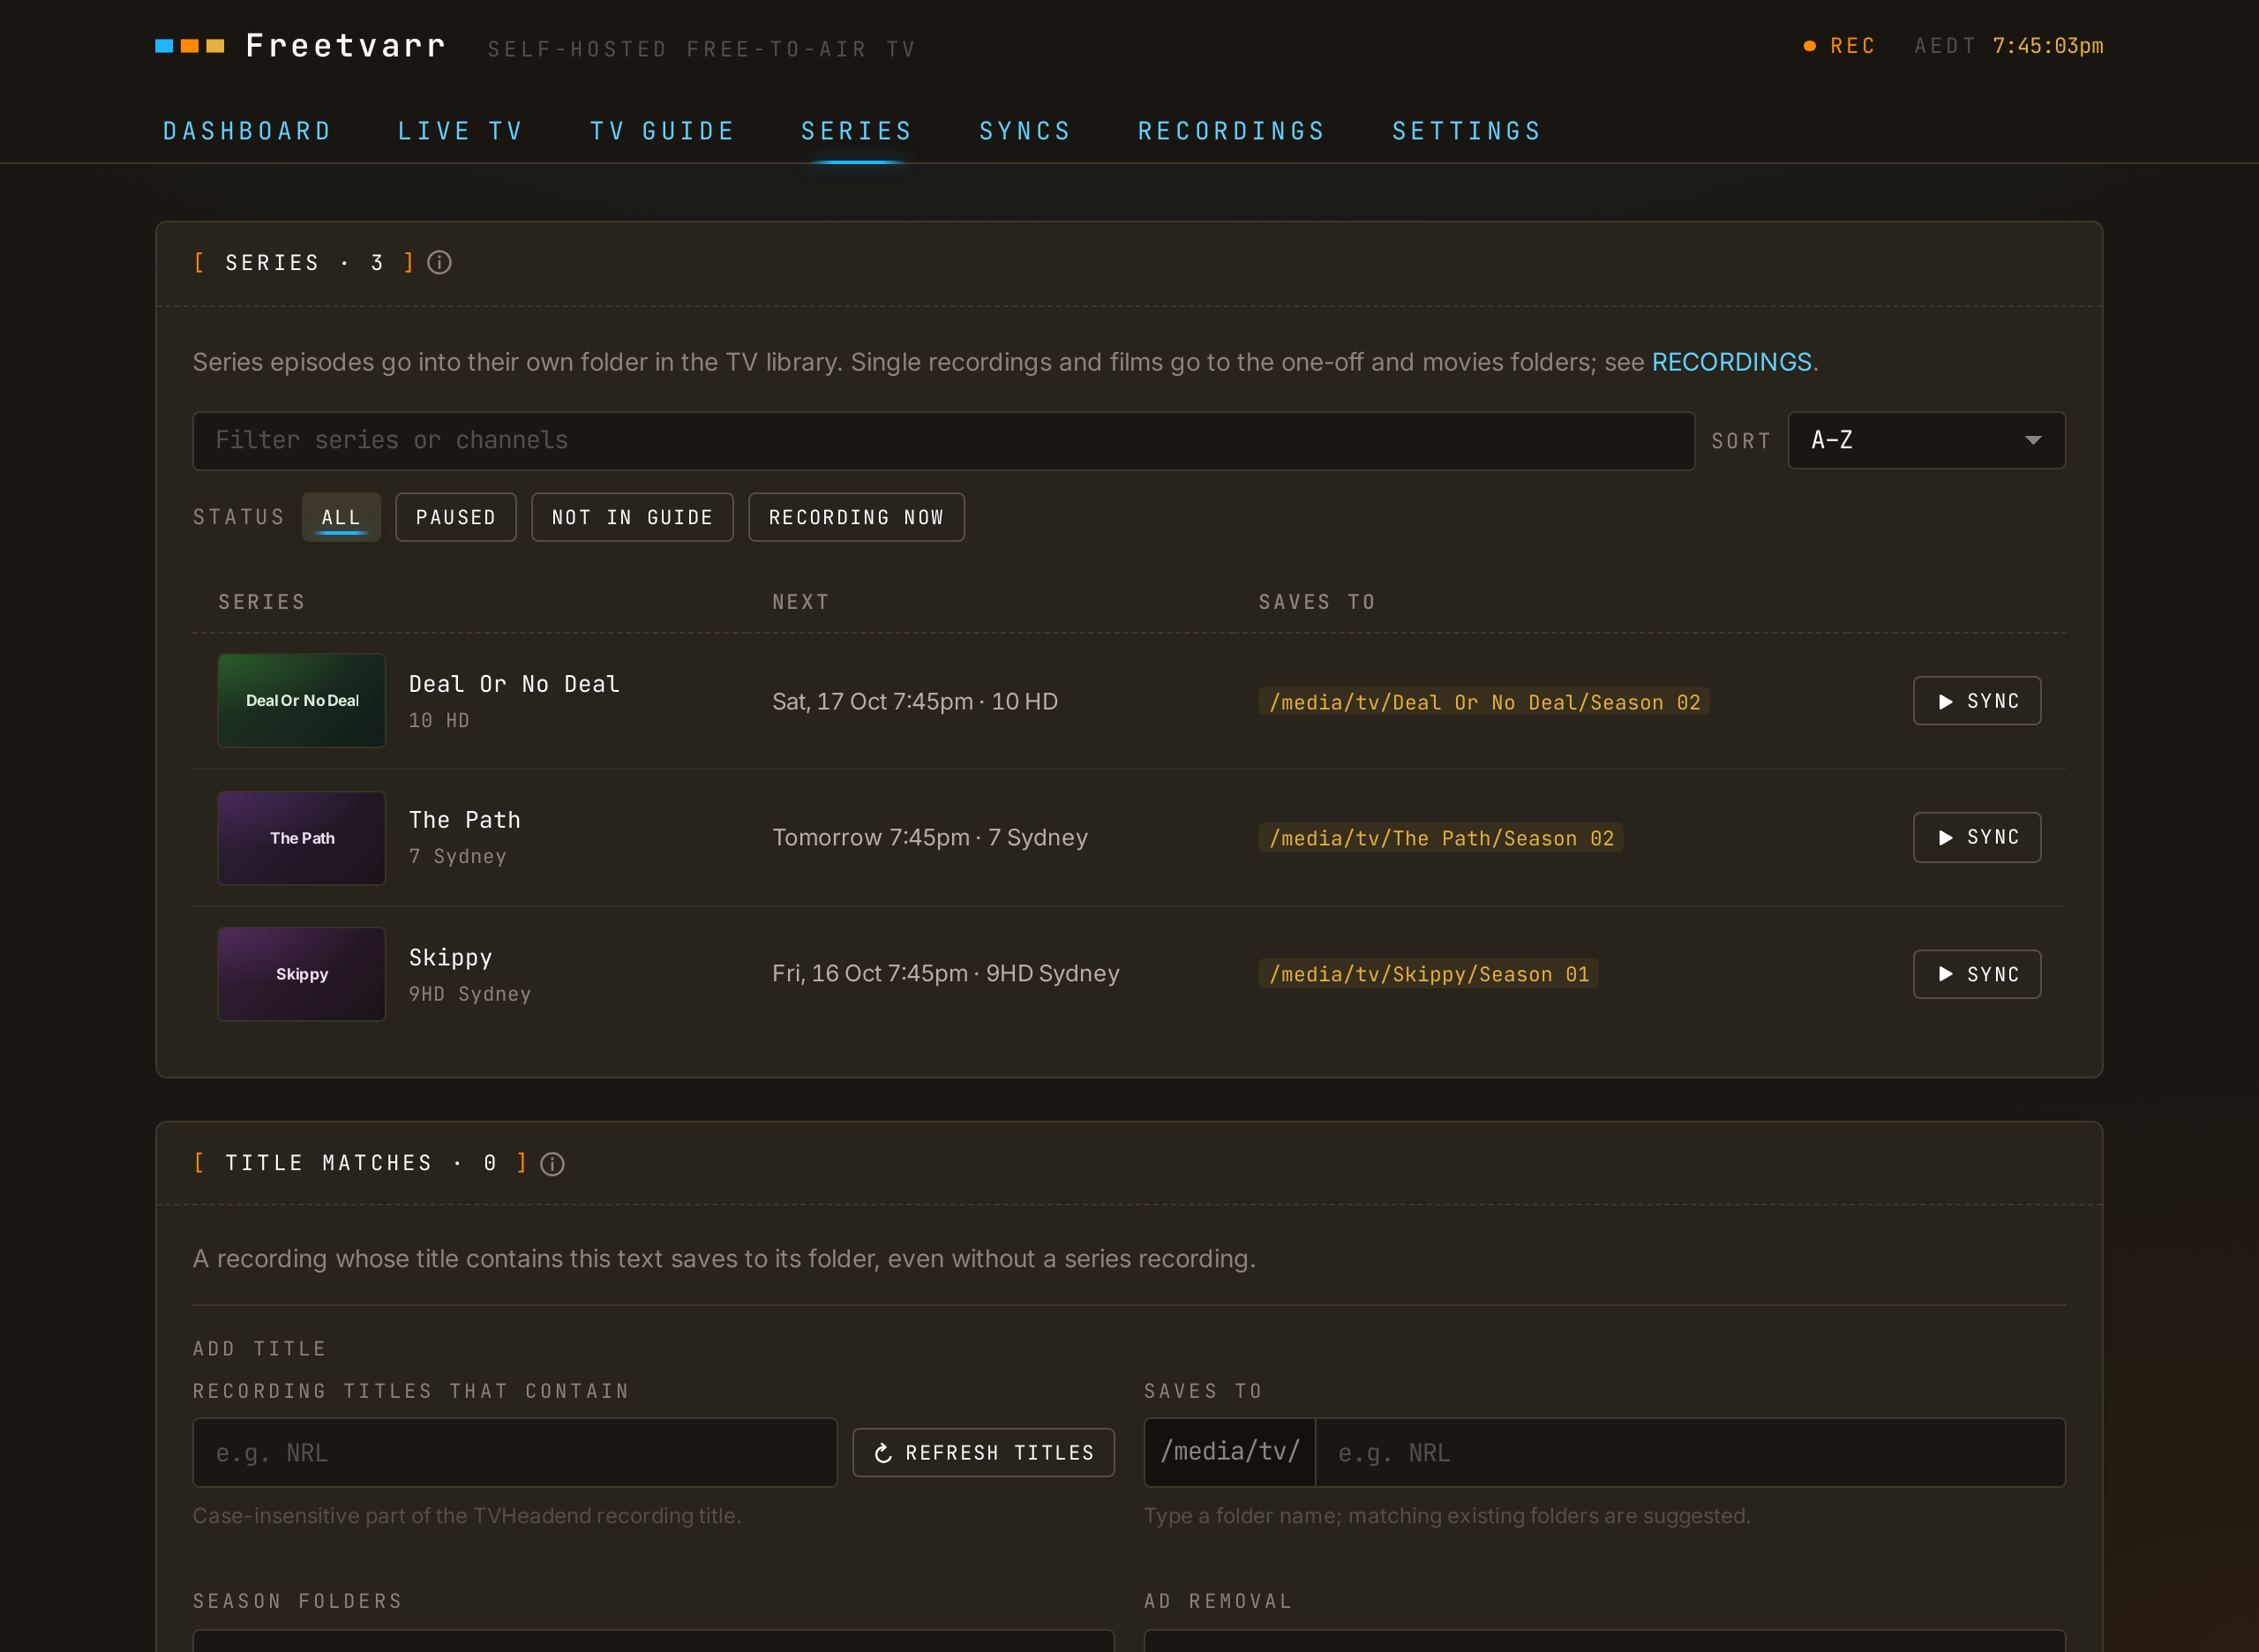Filter by PAUSED status
Screen dimensions: 2259x1652
(456, 517)
